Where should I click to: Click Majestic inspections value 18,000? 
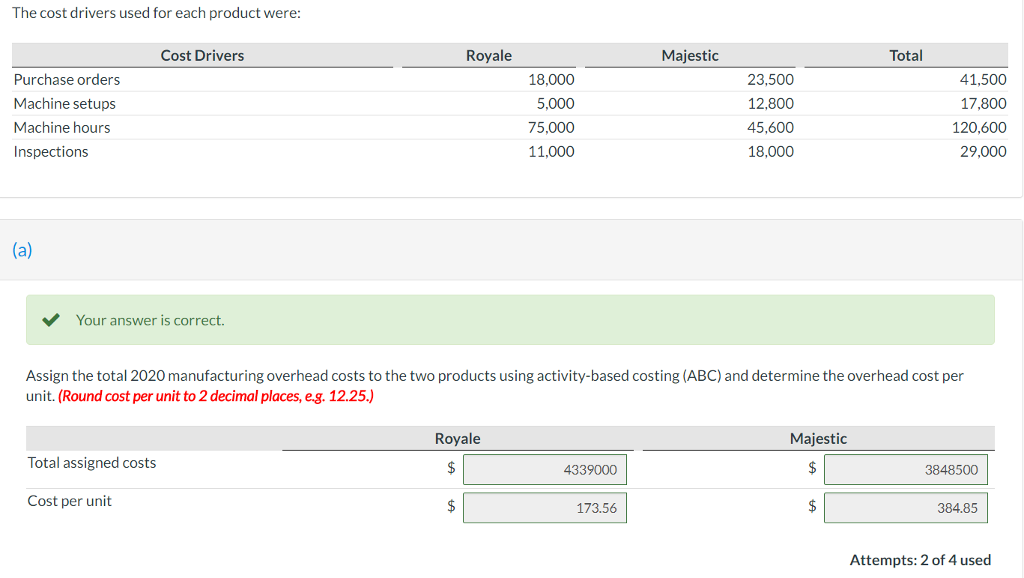771,152
